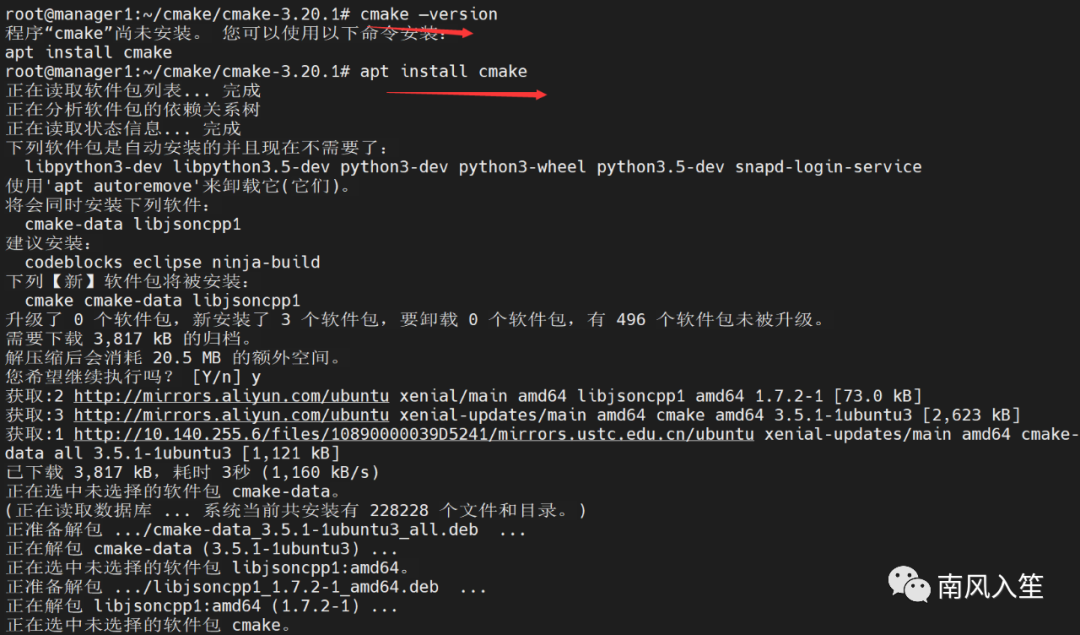Click 'ninja-build' in suggested packages
Image resolution: width=1080 pixels, height=635 pixels.
click(266, 262)
